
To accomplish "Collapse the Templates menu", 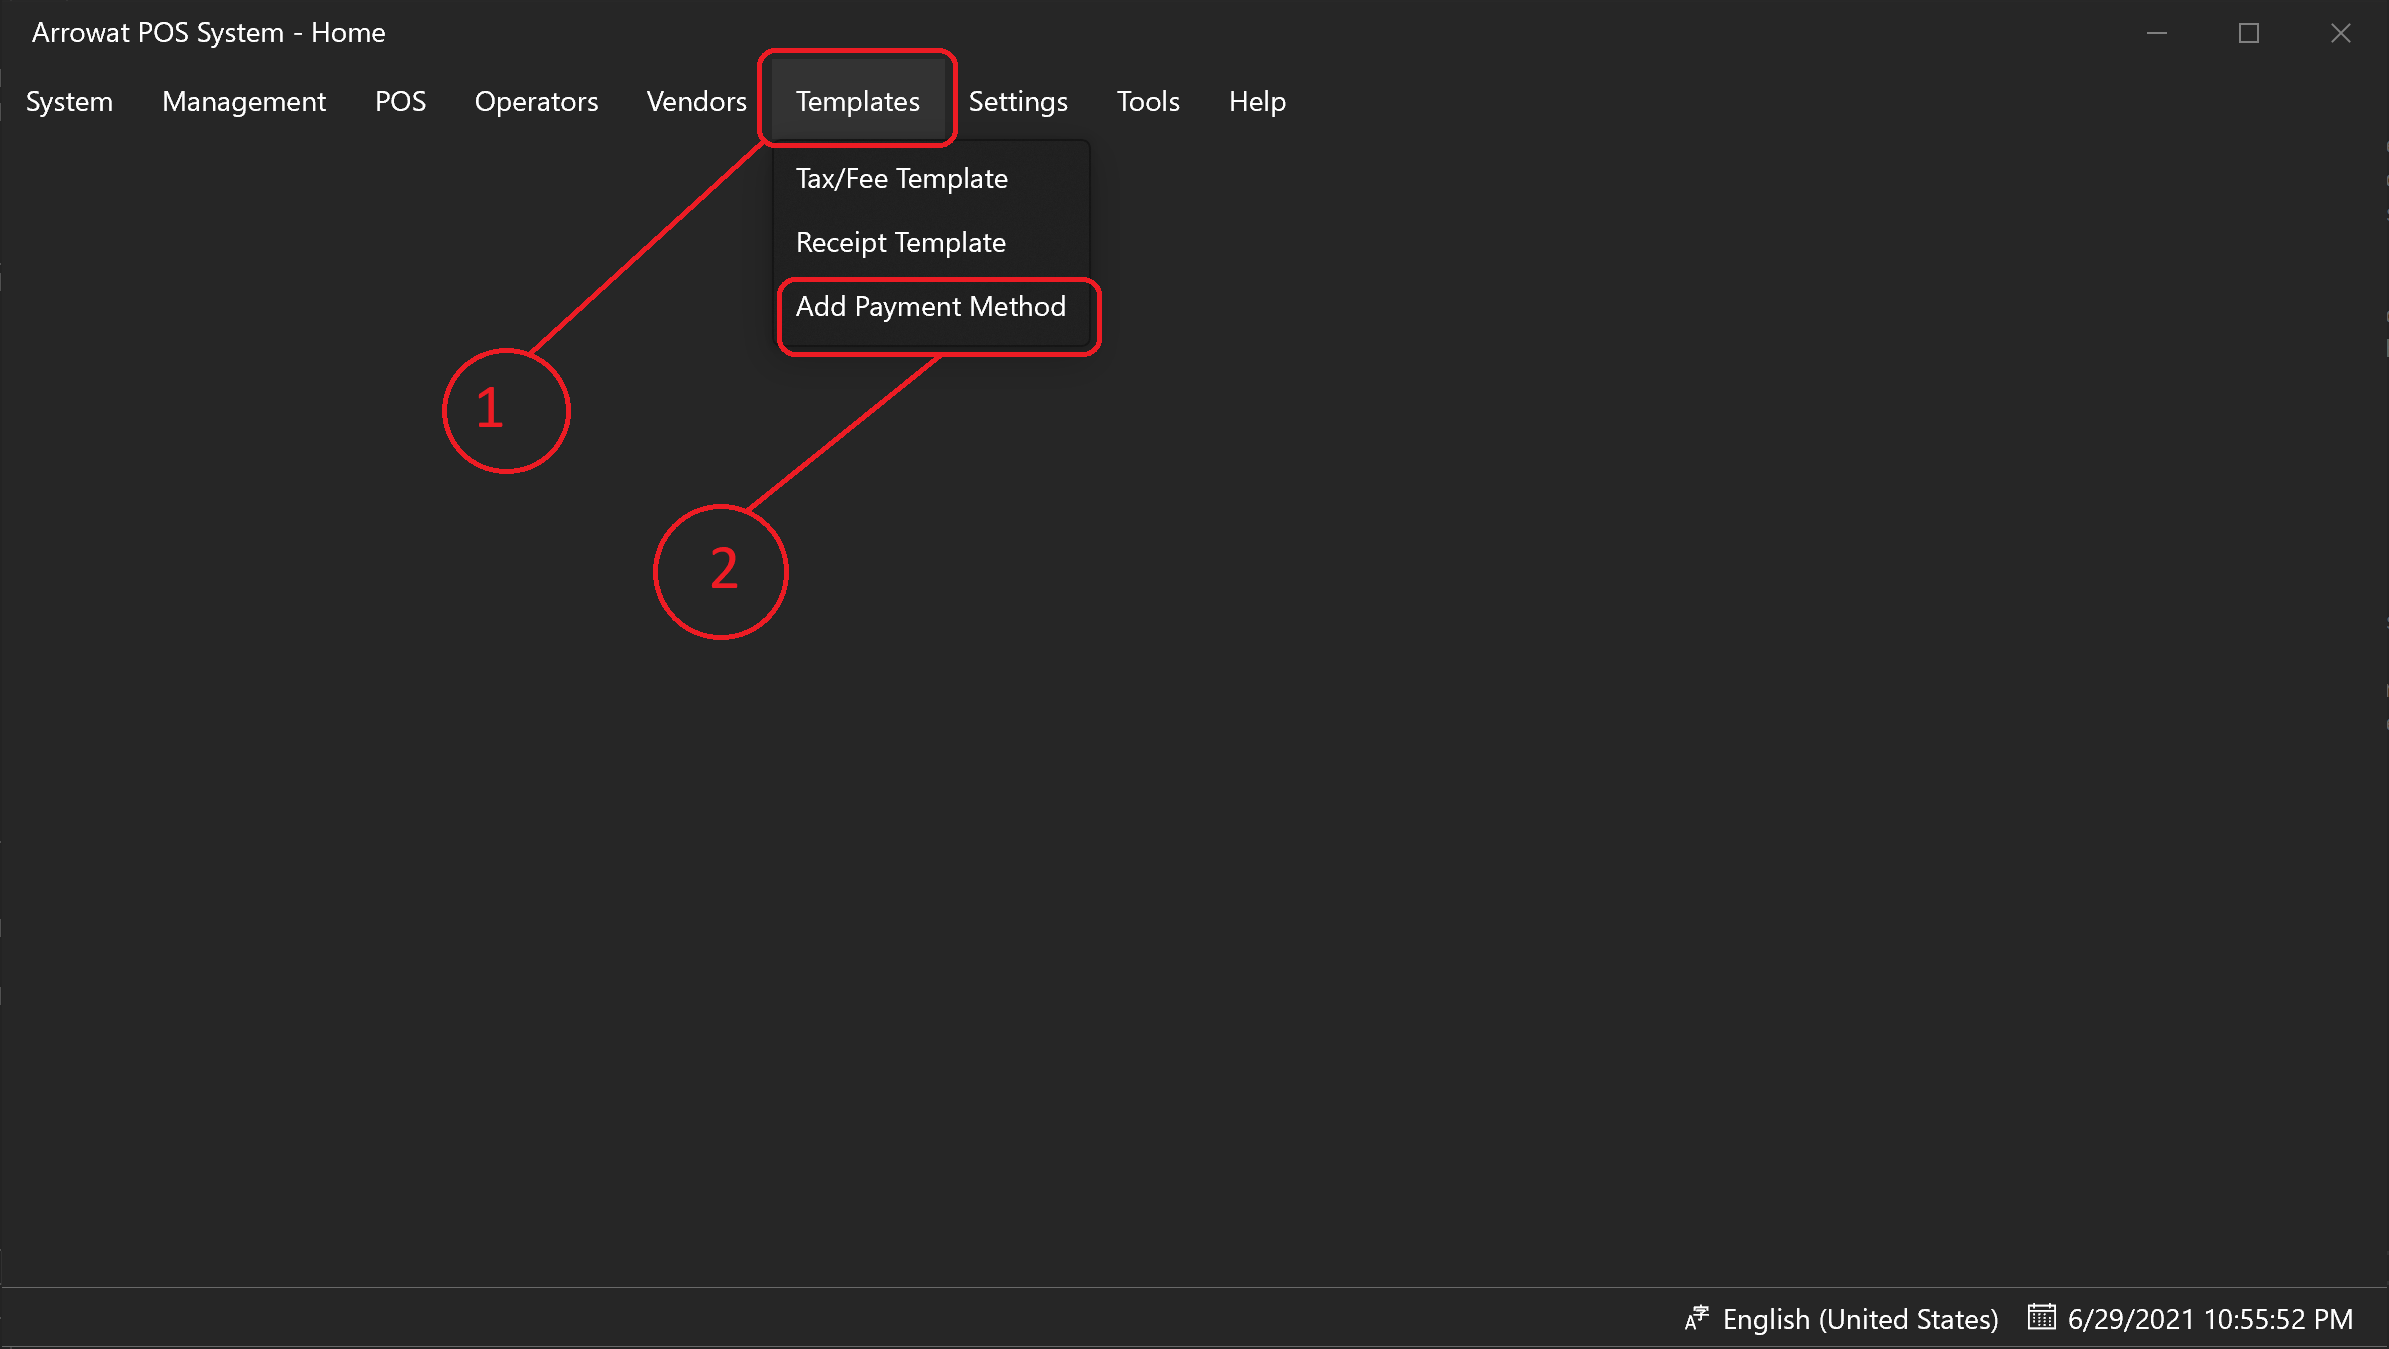I will [x=857, y=101].
